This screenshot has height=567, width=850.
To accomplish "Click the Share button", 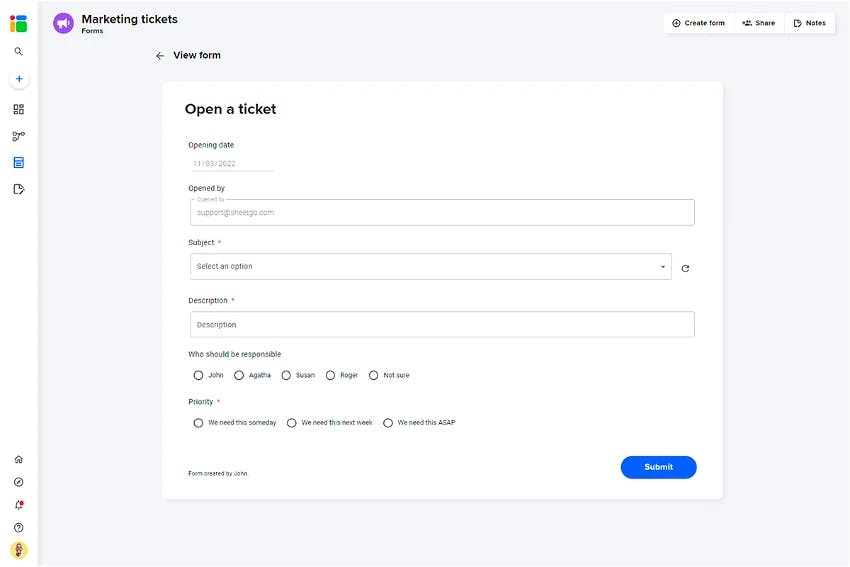I will 759,23.
